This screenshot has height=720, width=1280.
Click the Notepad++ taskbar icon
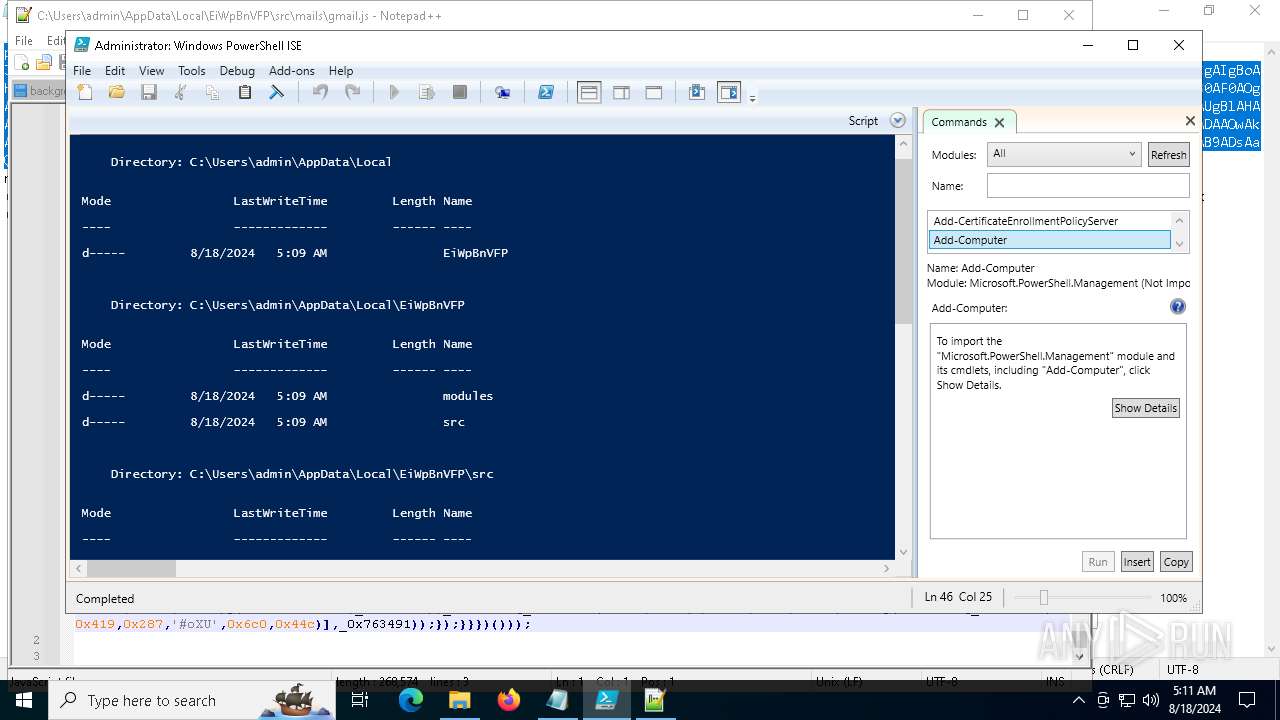655,700
